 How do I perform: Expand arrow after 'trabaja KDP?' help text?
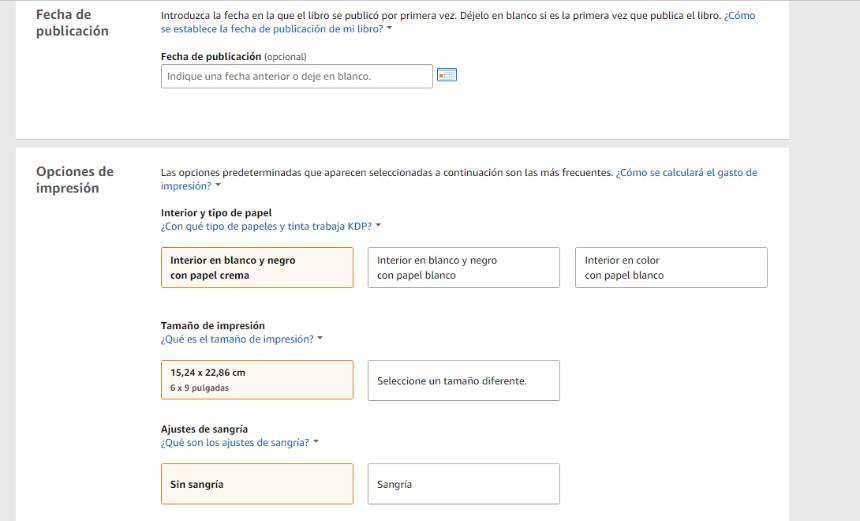coord(378,226)
